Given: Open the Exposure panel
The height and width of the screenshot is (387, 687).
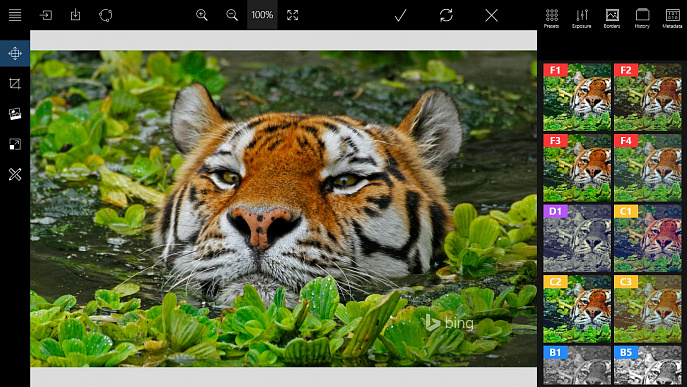Looking at the screenshot, I should pos(582,18).
